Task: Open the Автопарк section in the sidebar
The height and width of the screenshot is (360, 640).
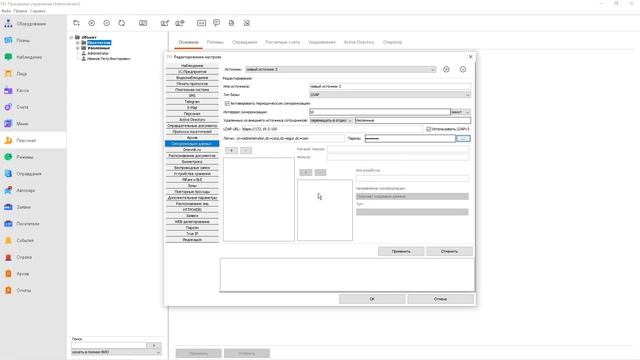Action: [26, 190]
